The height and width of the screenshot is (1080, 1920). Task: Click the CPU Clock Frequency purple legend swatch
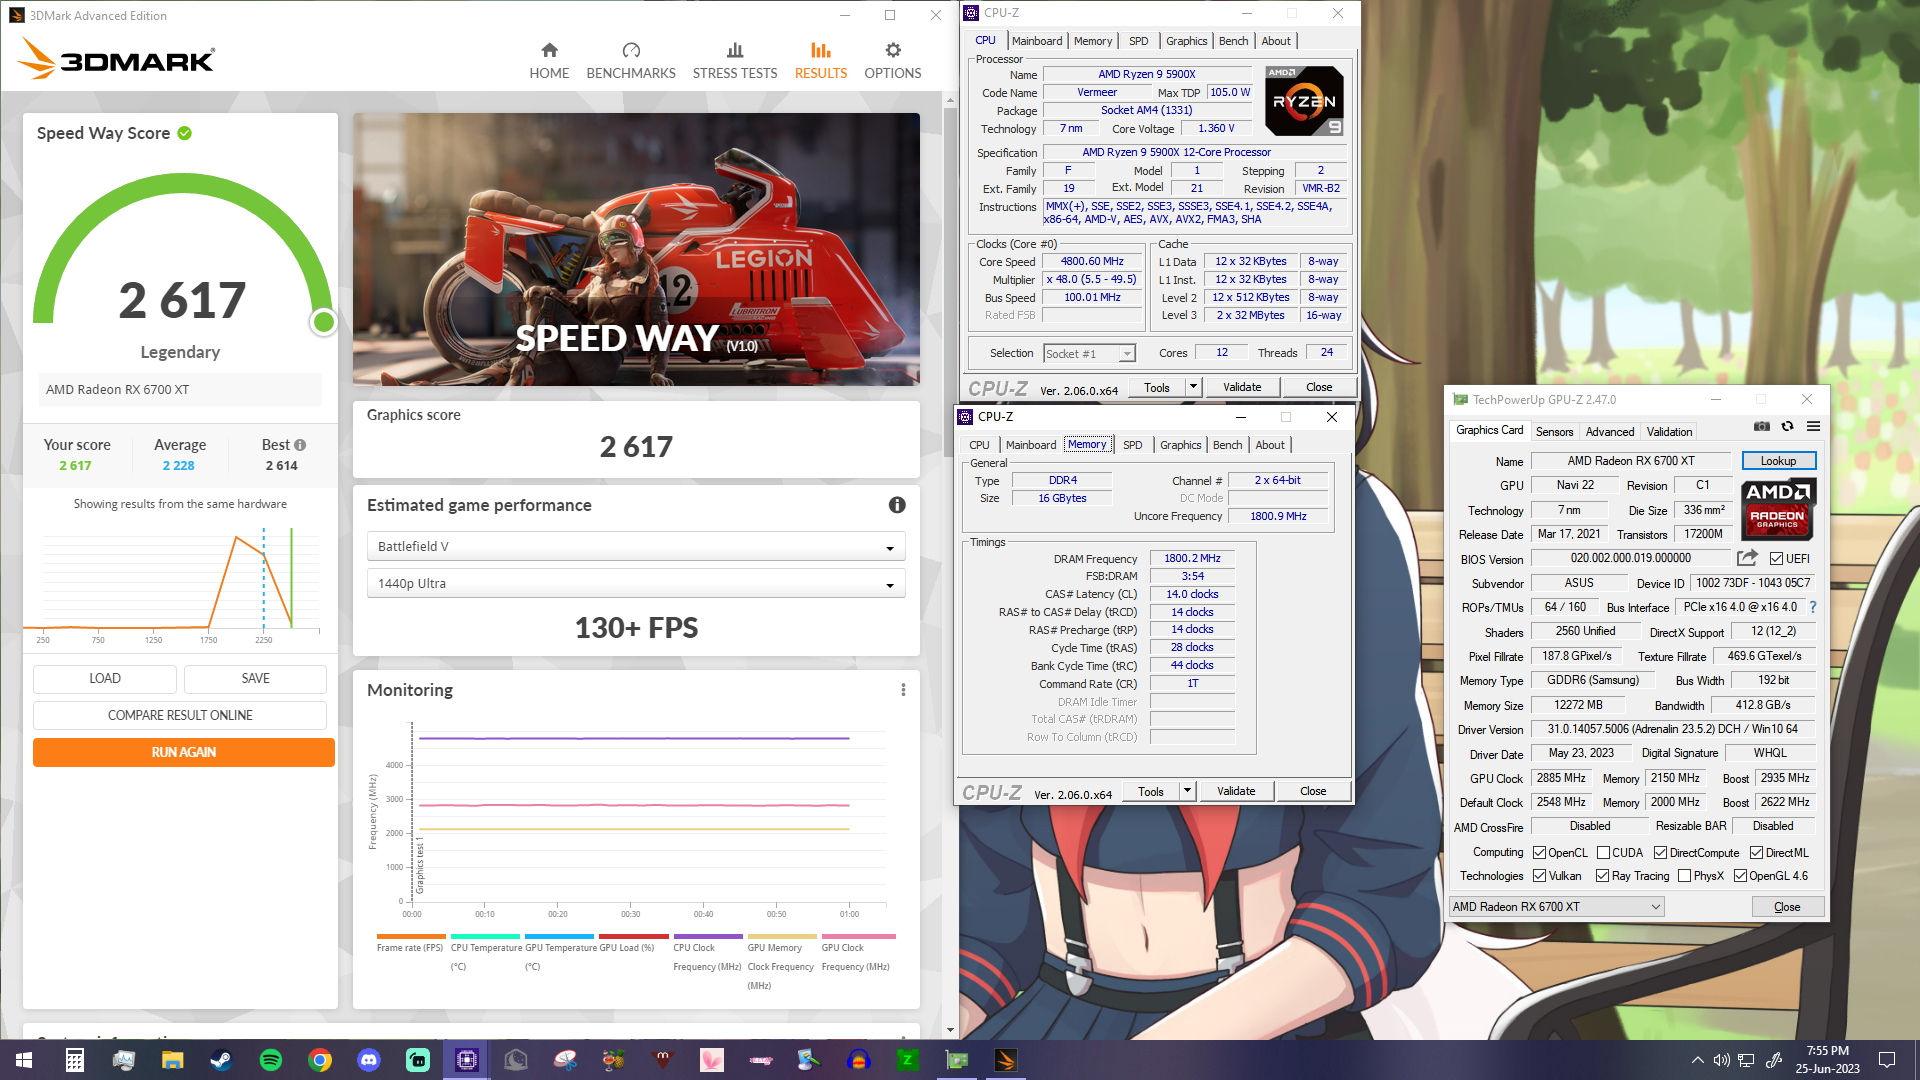[x=708, y=937]
